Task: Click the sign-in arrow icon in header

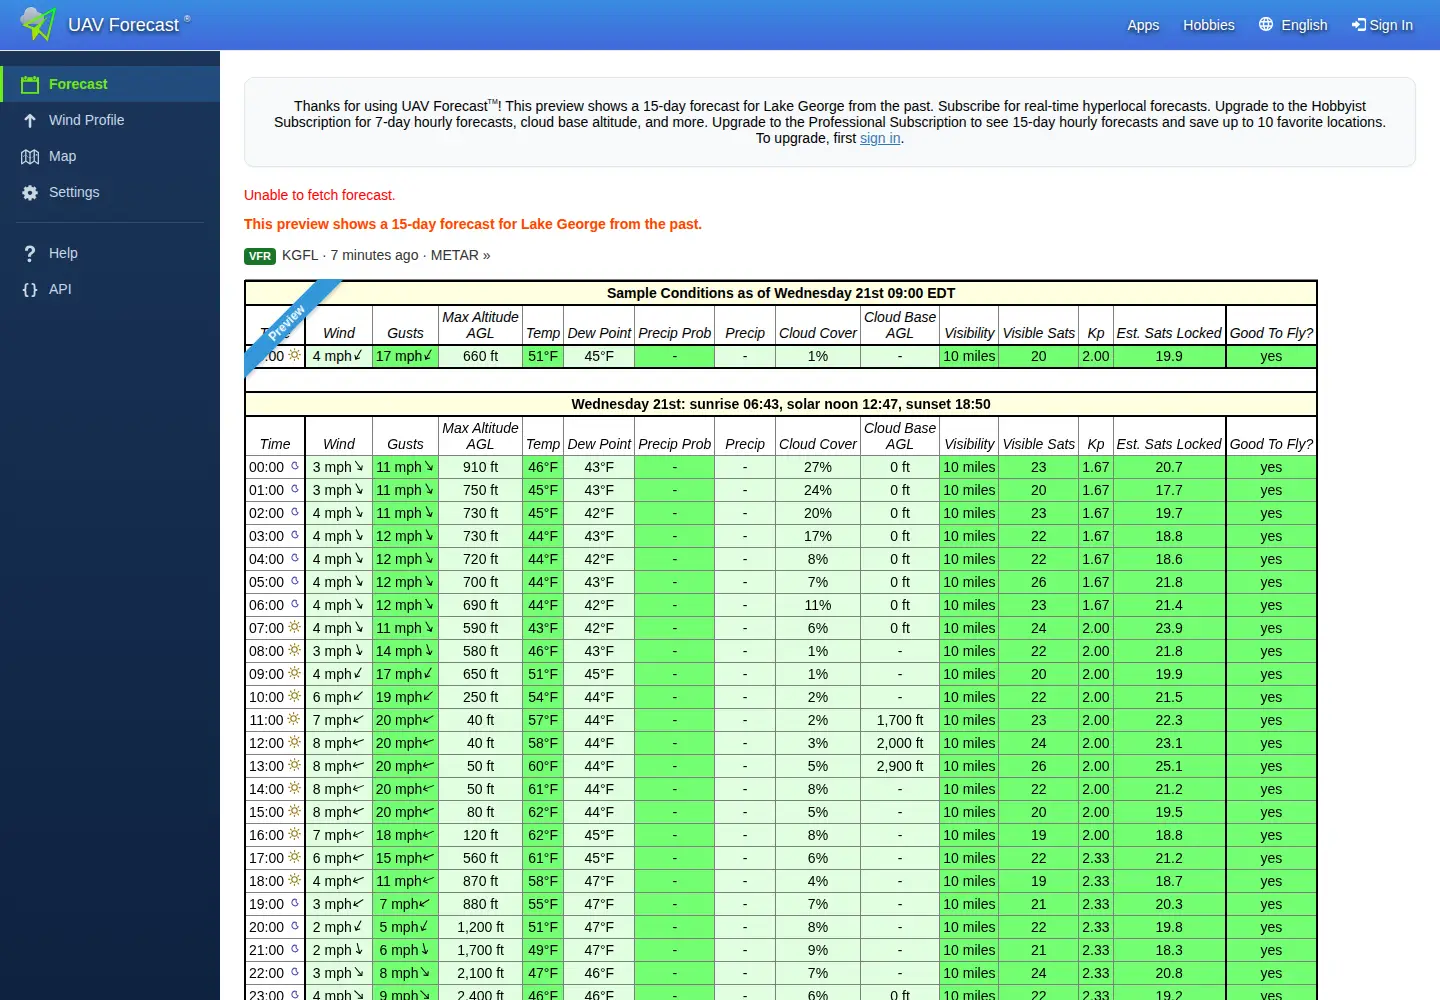Action: [1358, 25]
